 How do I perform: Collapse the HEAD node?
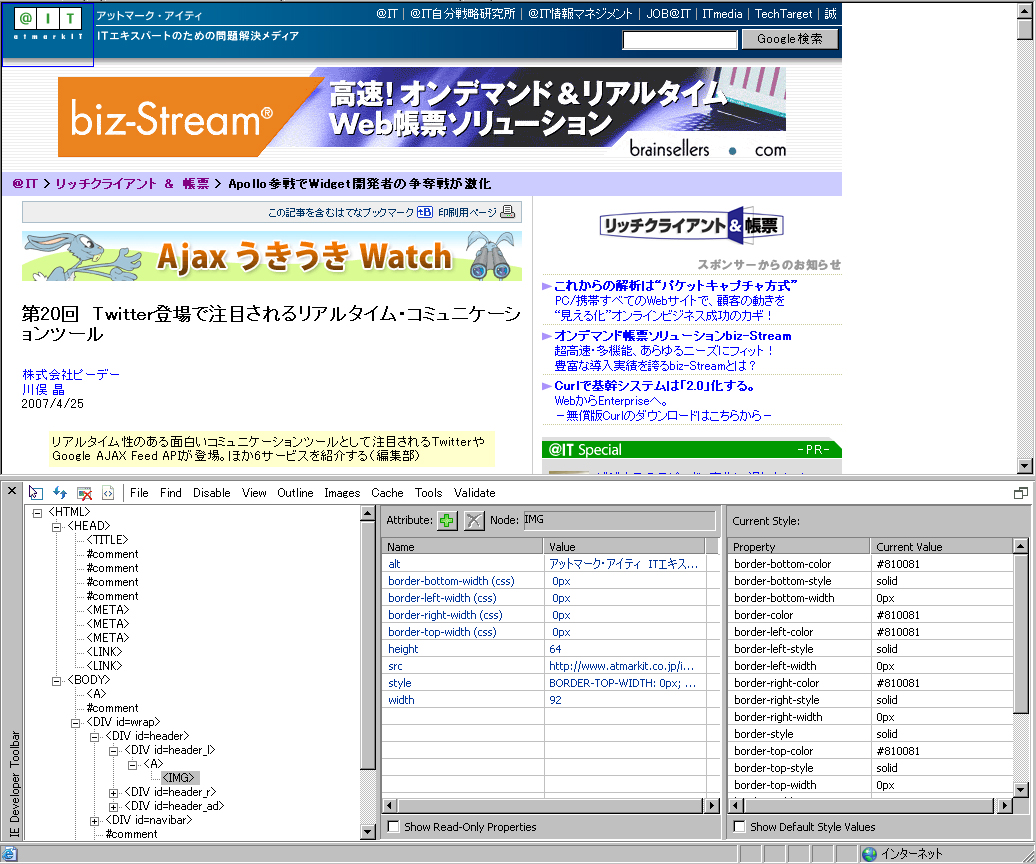[57, 526]
